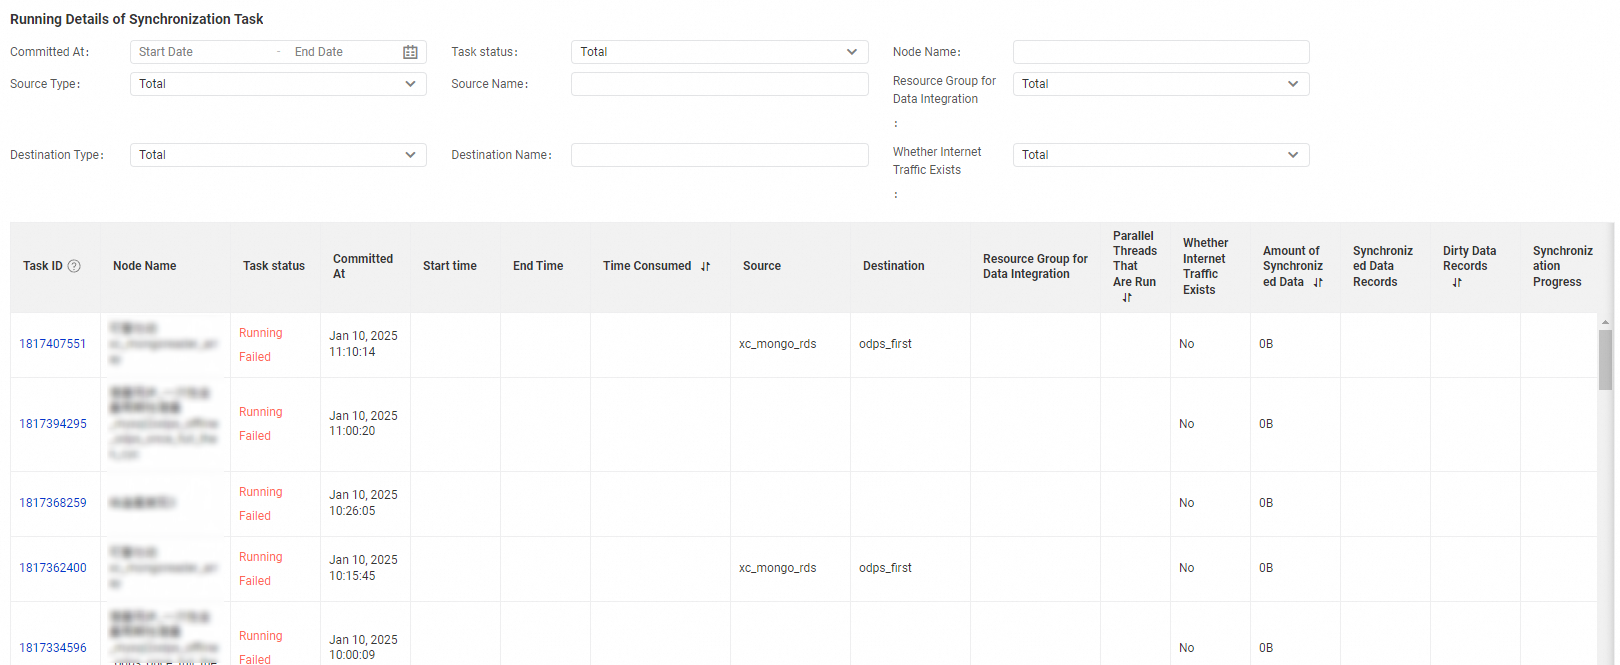This screenshot has height=665, width=1620.
Task: Open the Source Type dropdown
Action: [x=278, y=84]
